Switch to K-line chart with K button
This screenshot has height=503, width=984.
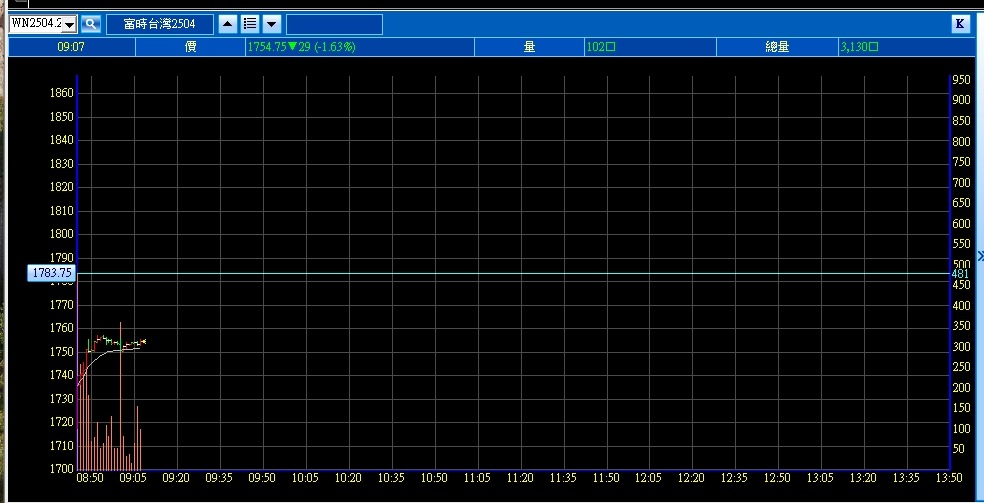(x=960, y=23)
